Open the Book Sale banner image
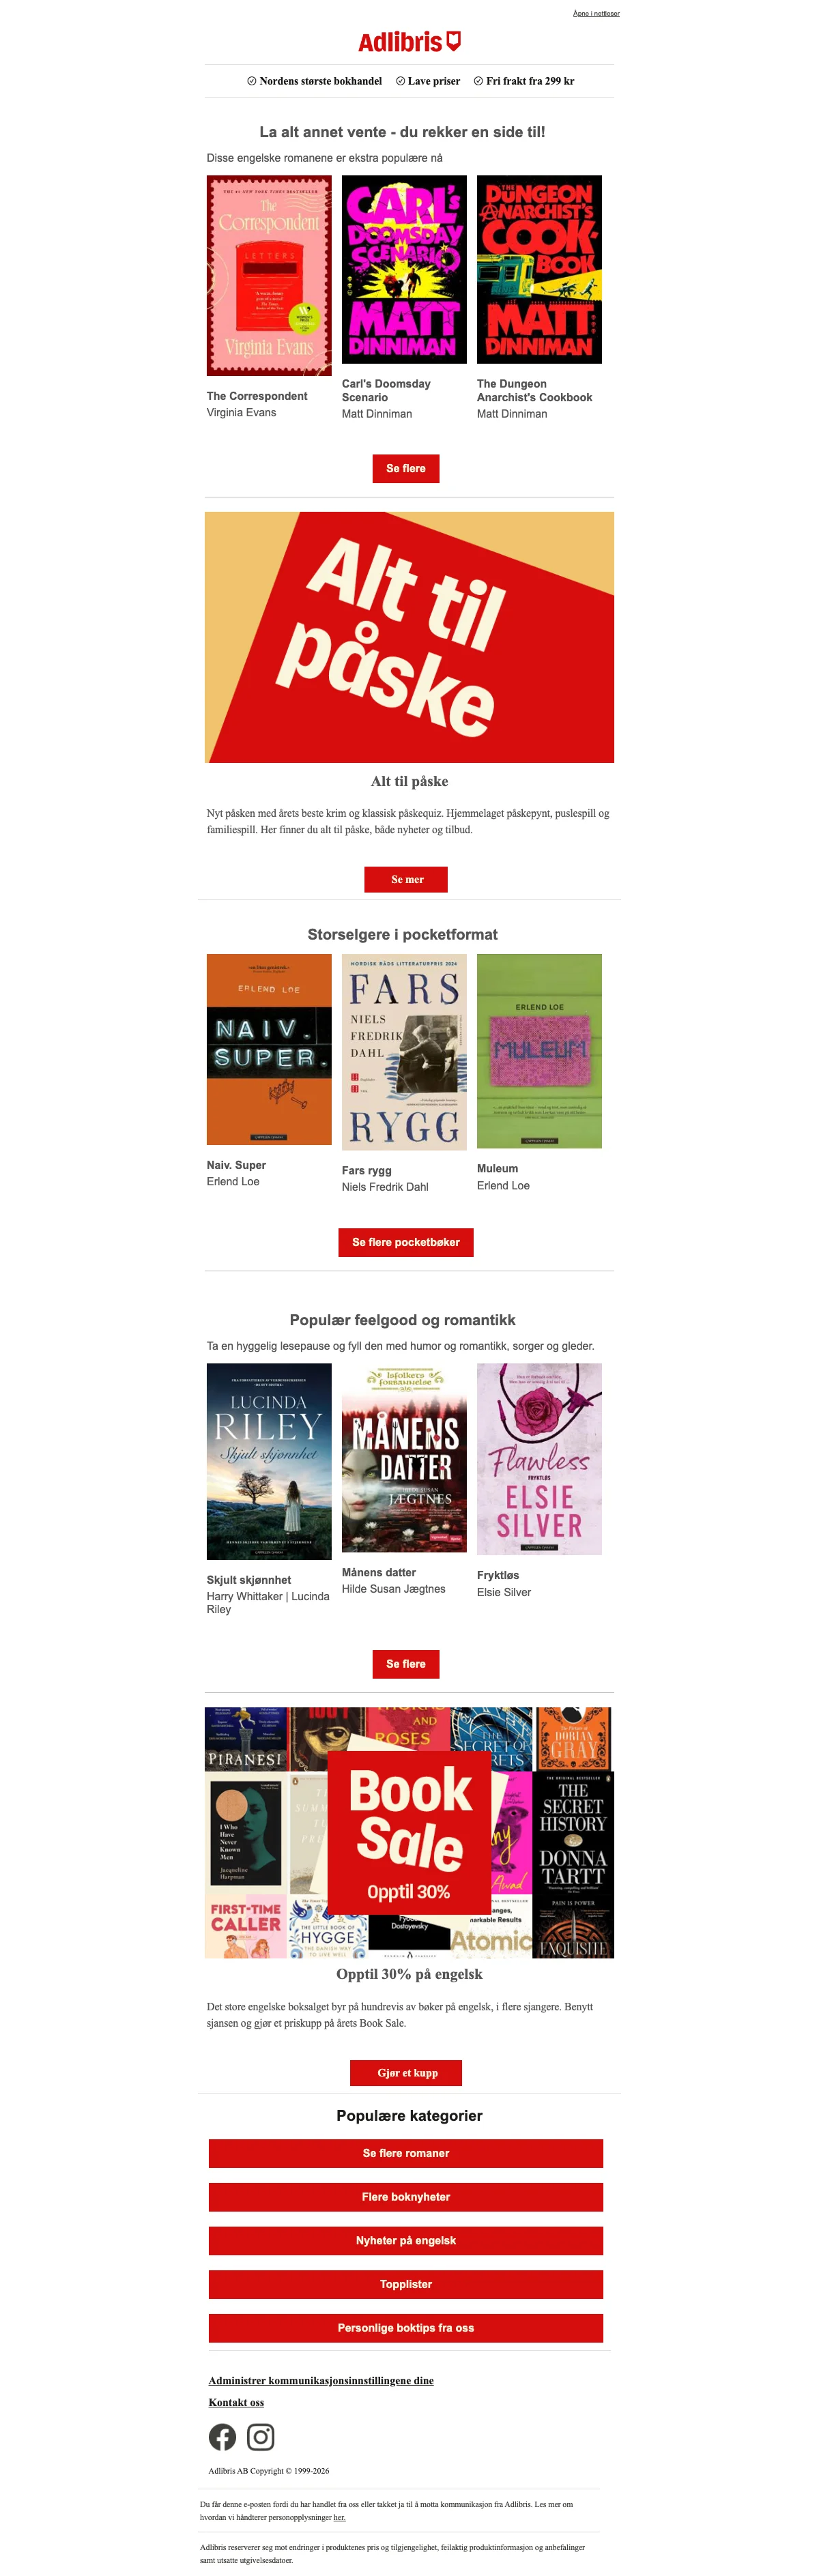The image size is (819, 2576). pos(409,1832)
